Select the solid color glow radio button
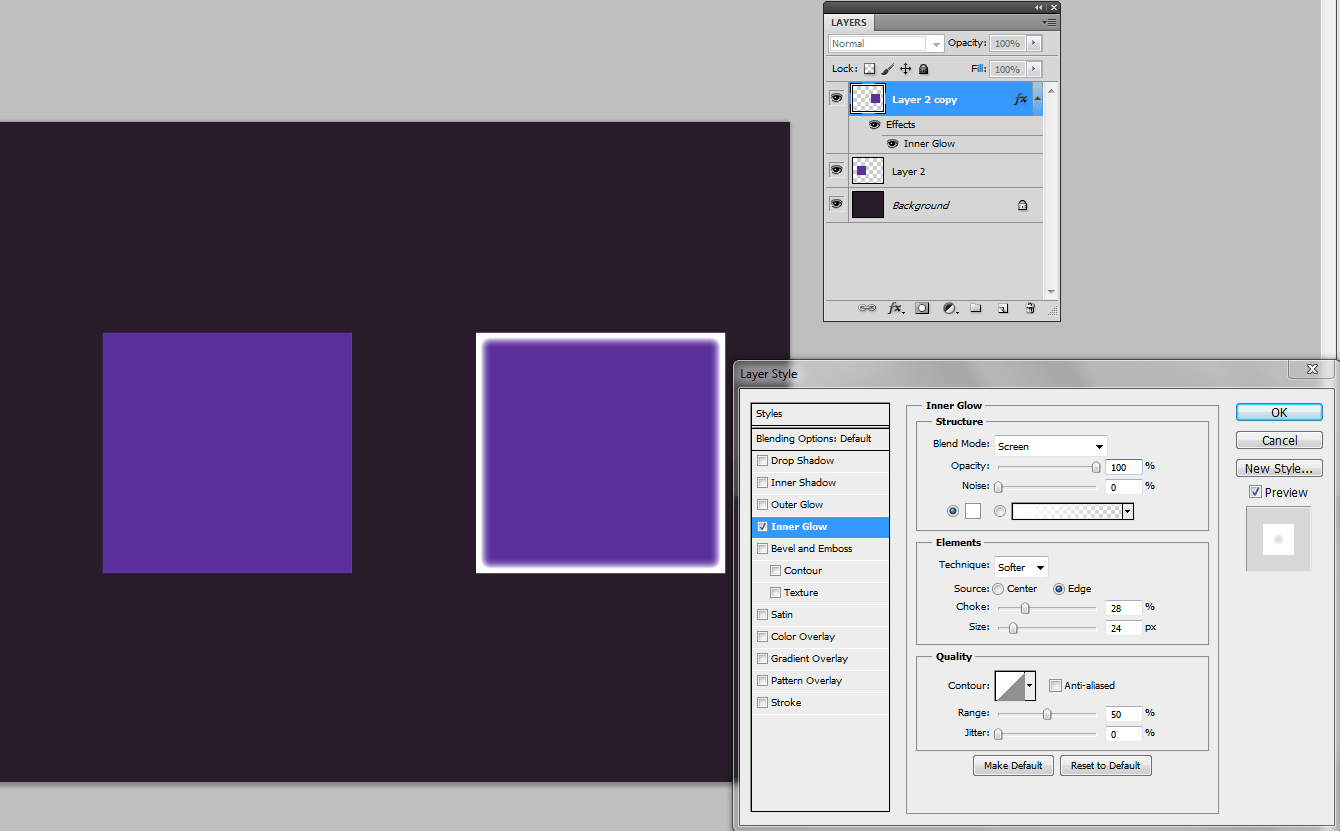The width and height of the screenshot is (1340, 831). click(x=954, y=511)
